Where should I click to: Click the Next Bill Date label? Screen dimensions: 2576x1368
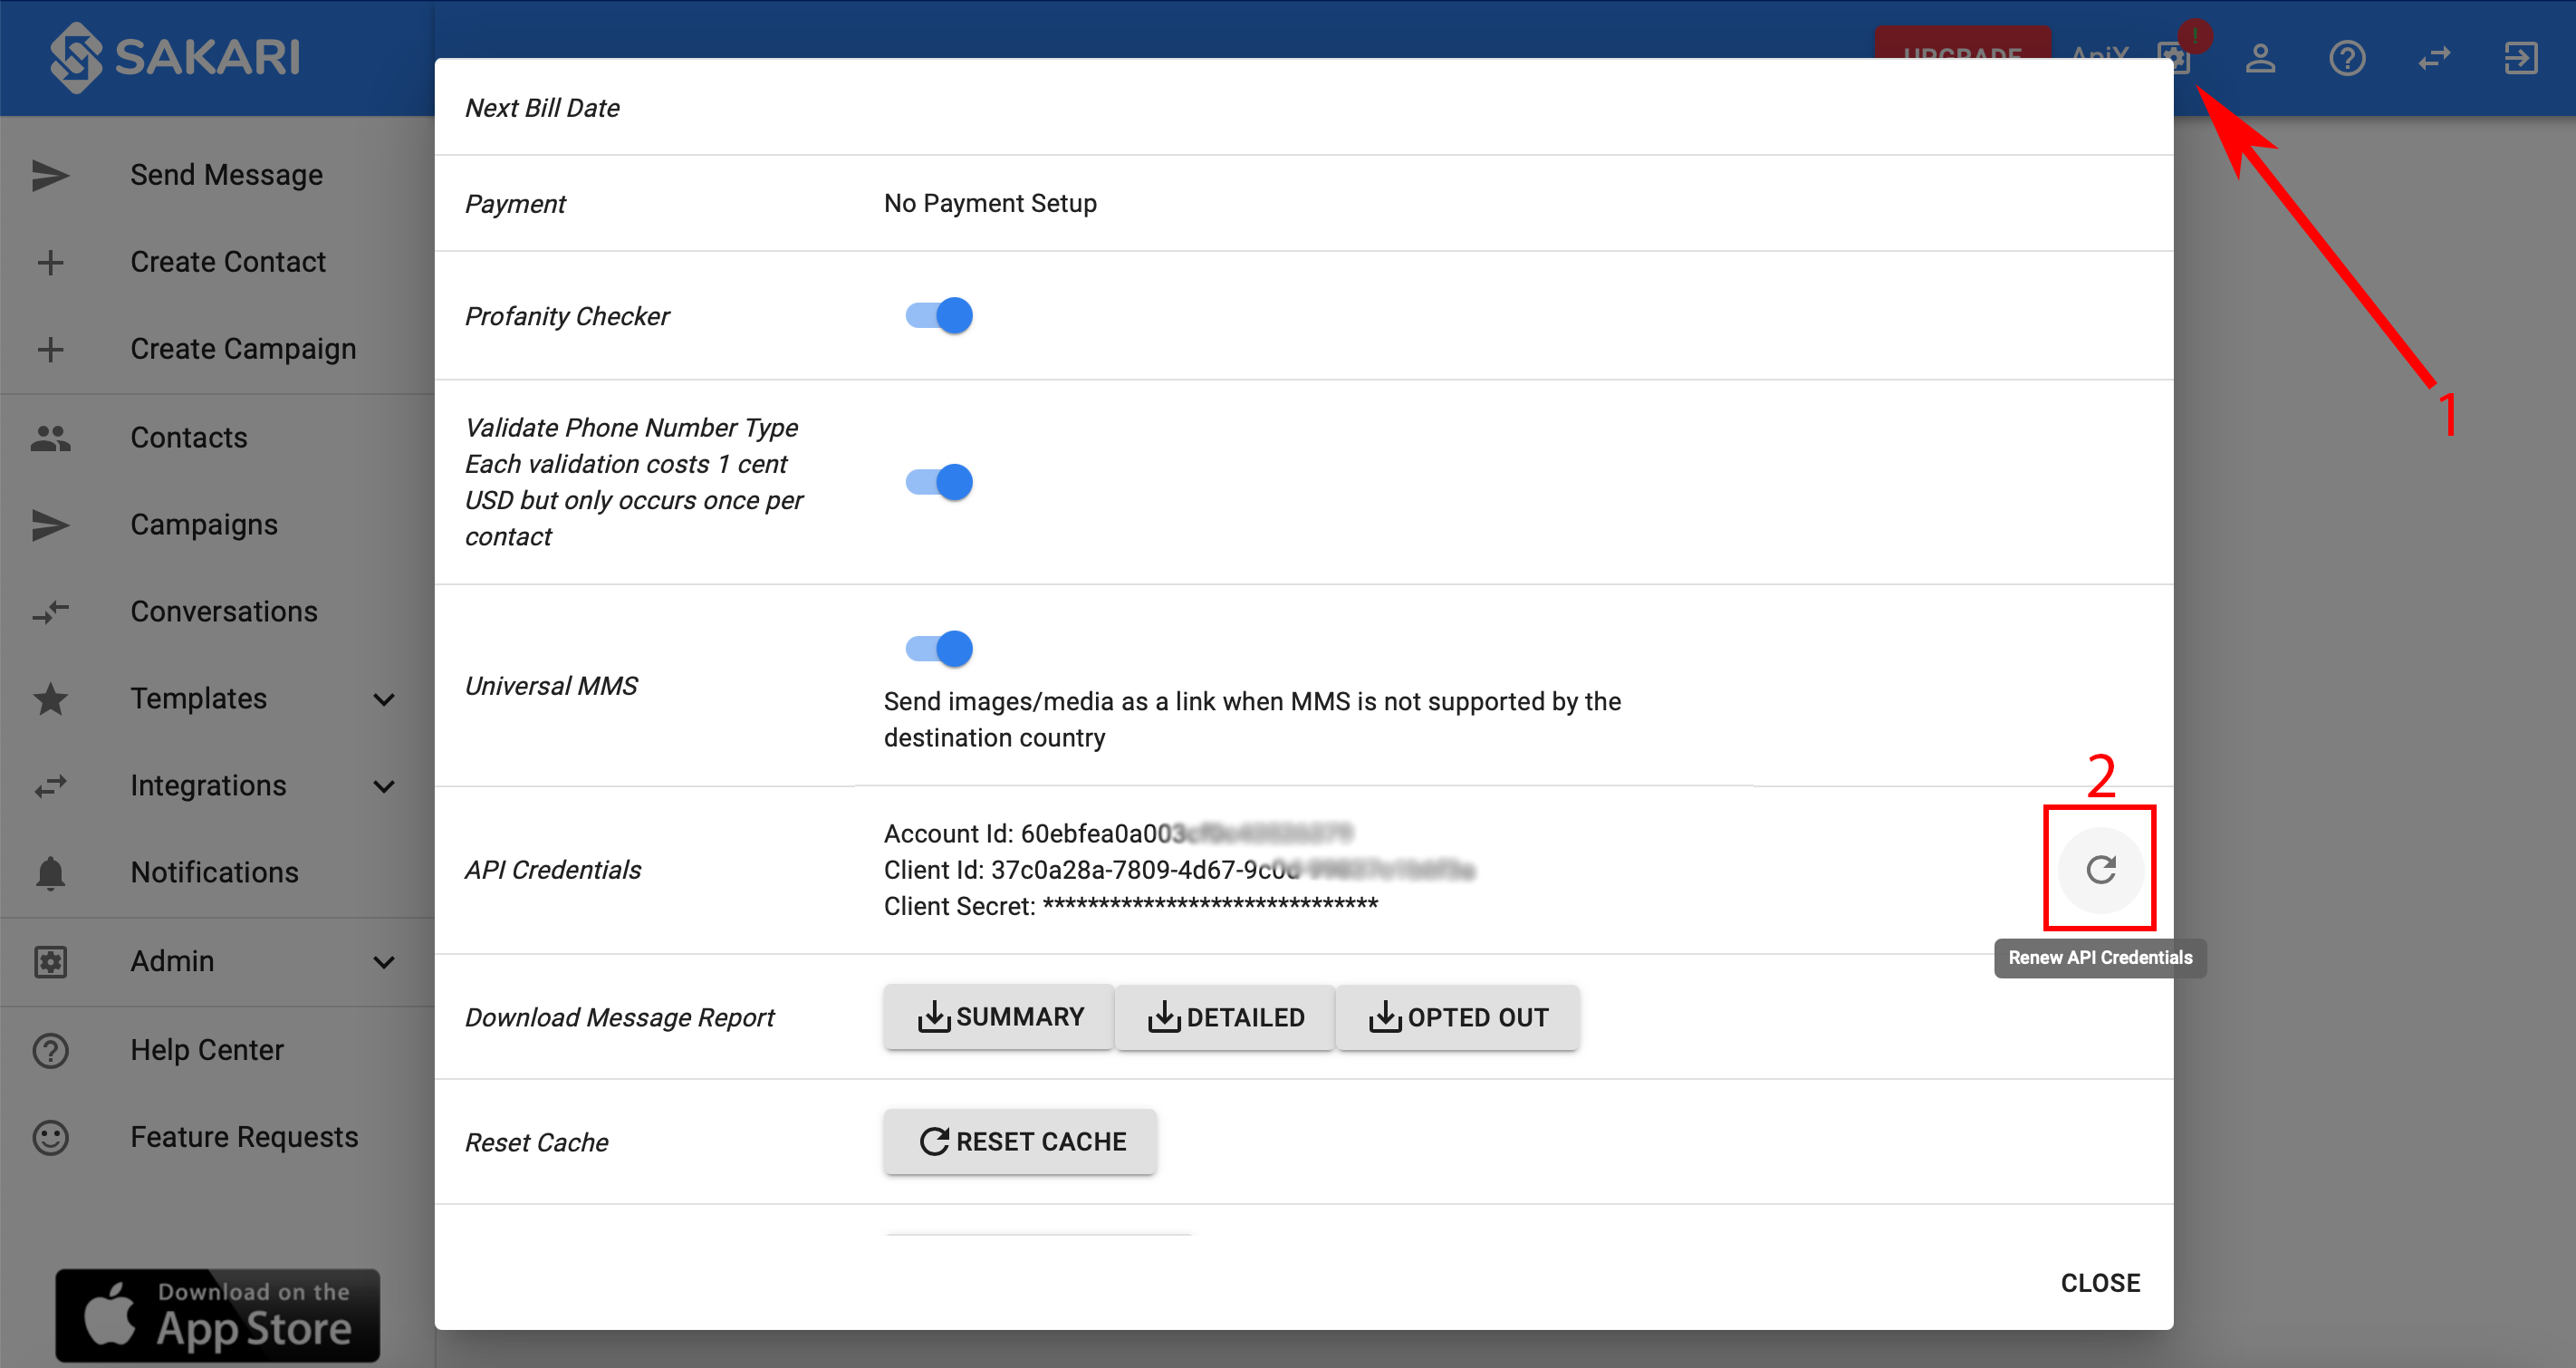click(x=542, y=107)
